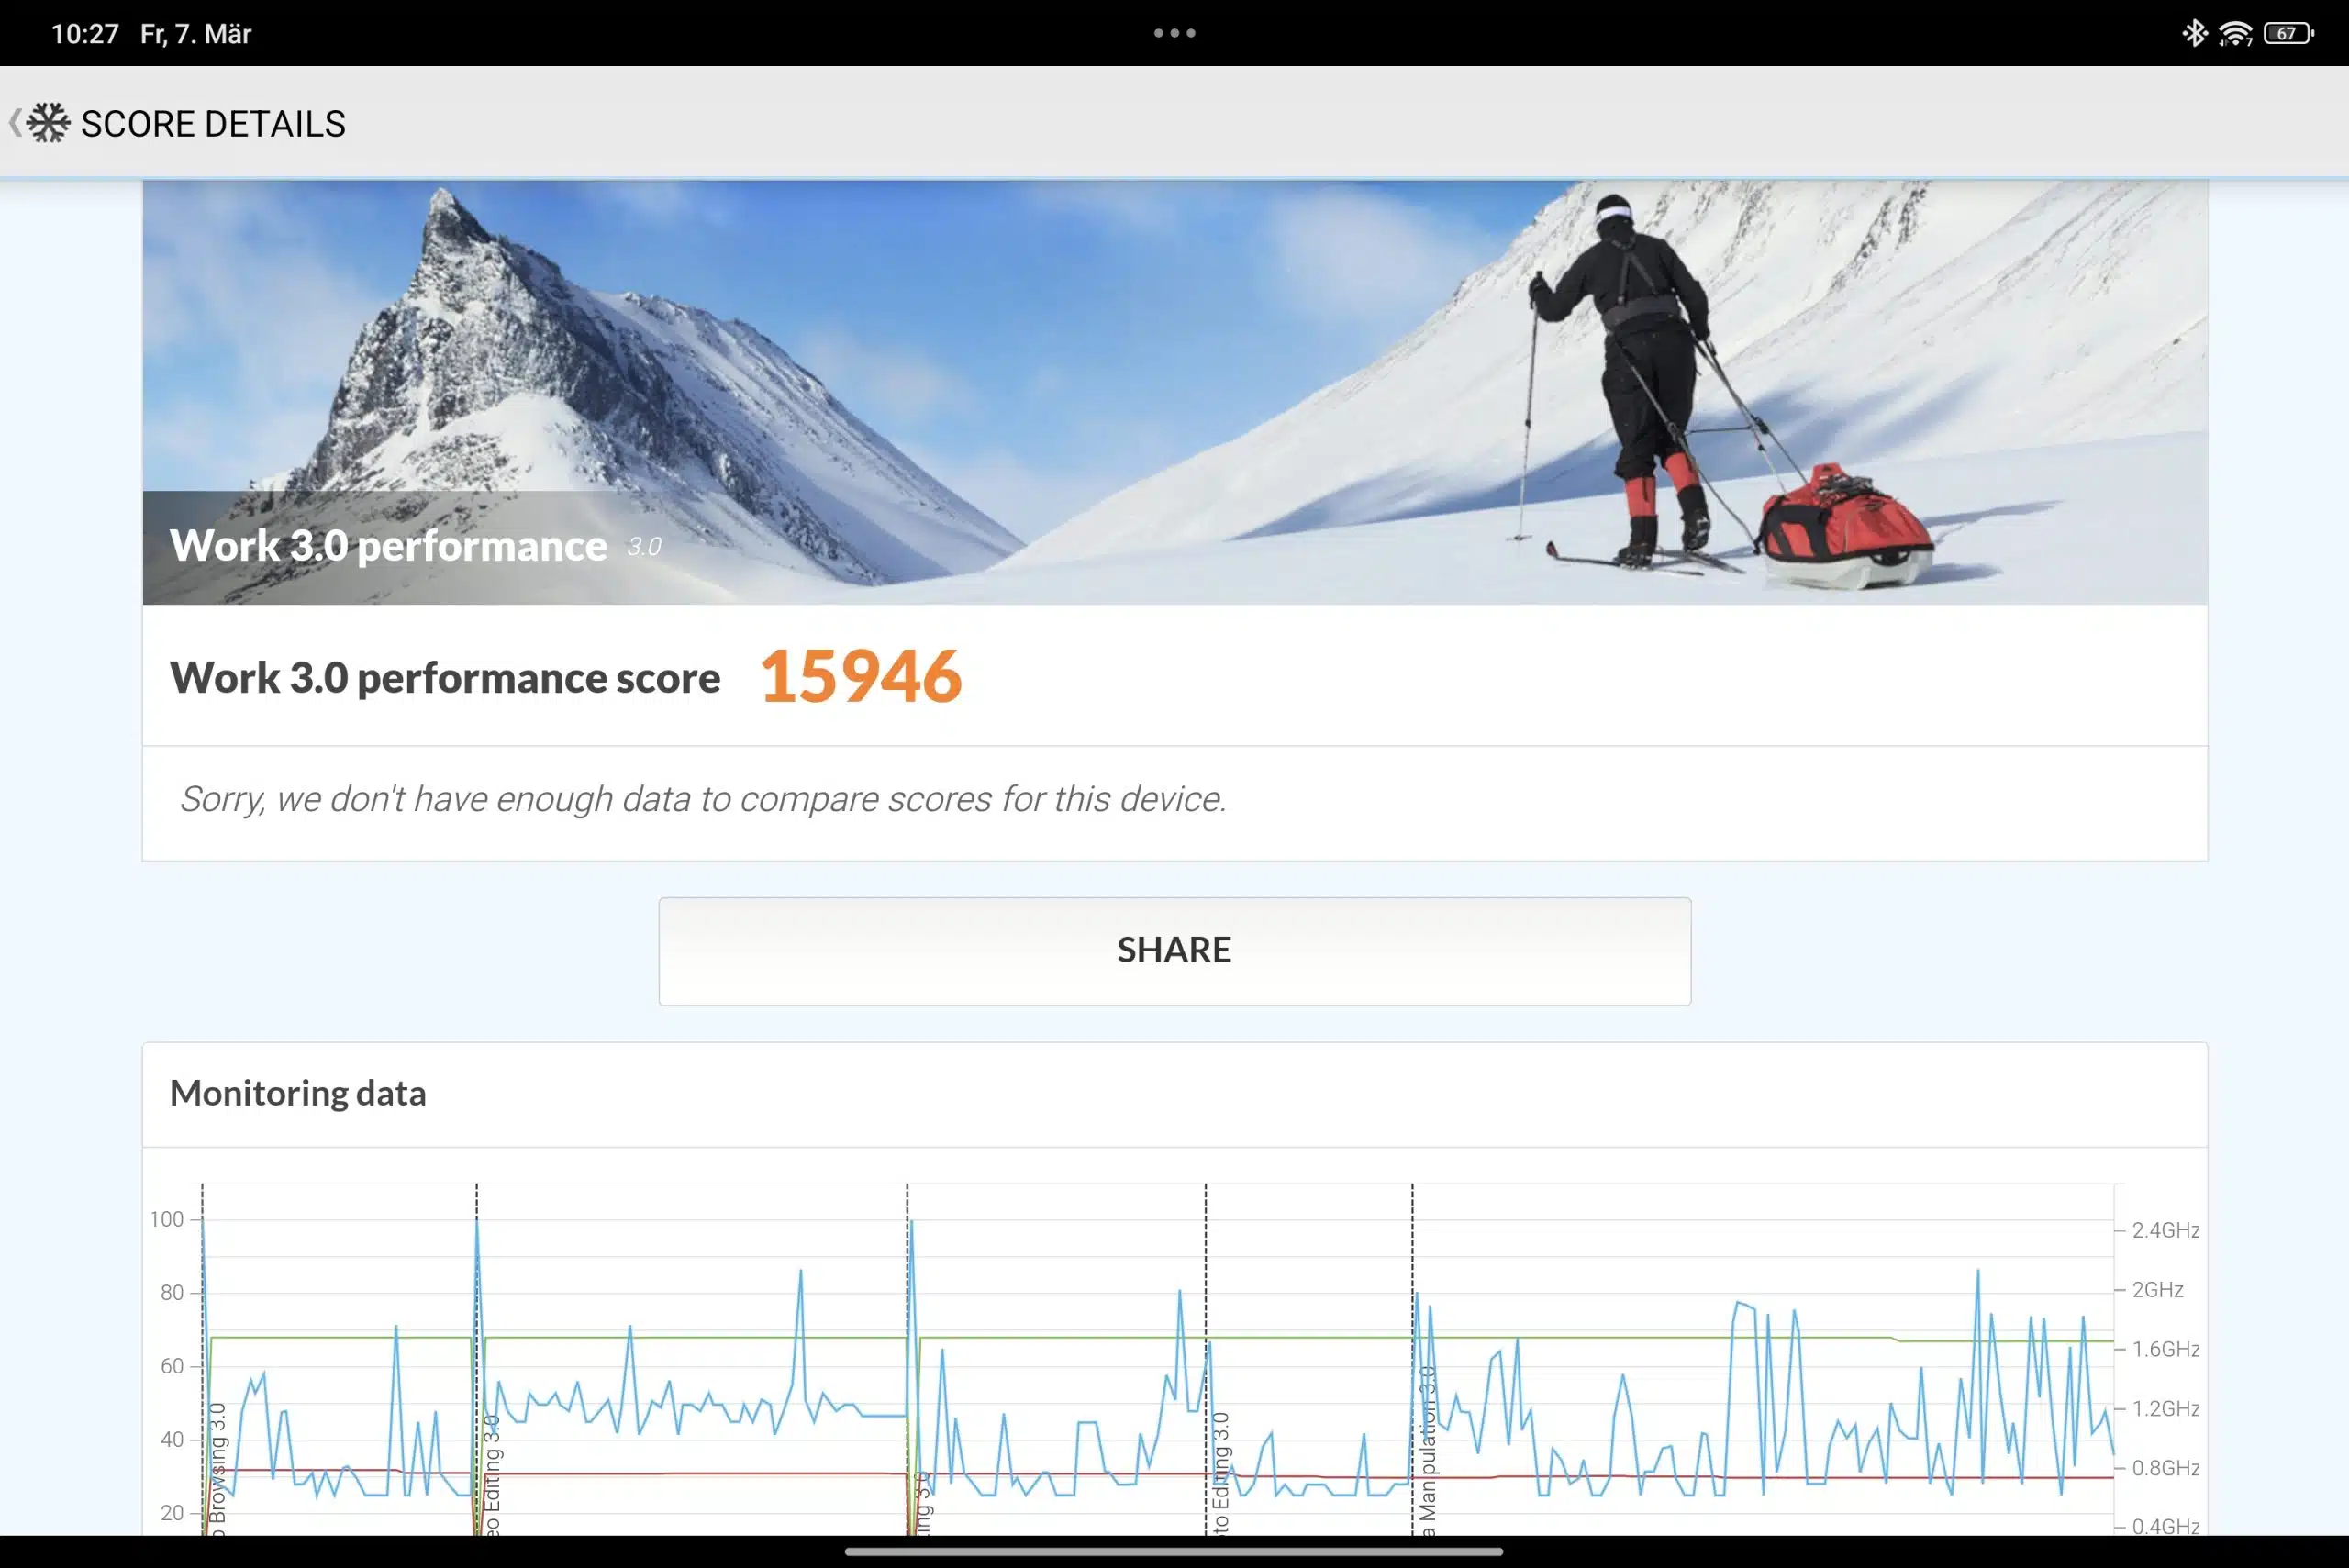This screenshot has height=1568, width=2349.
Task: Tap the date Fr, 7. Mär
Action: click(x=196, y=34)
